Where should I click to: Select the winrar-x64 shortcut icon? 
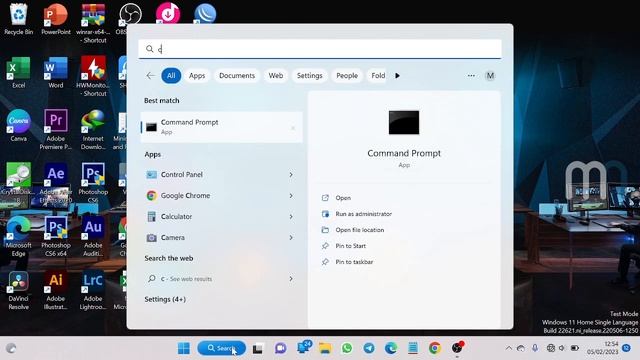pos(93,23)
